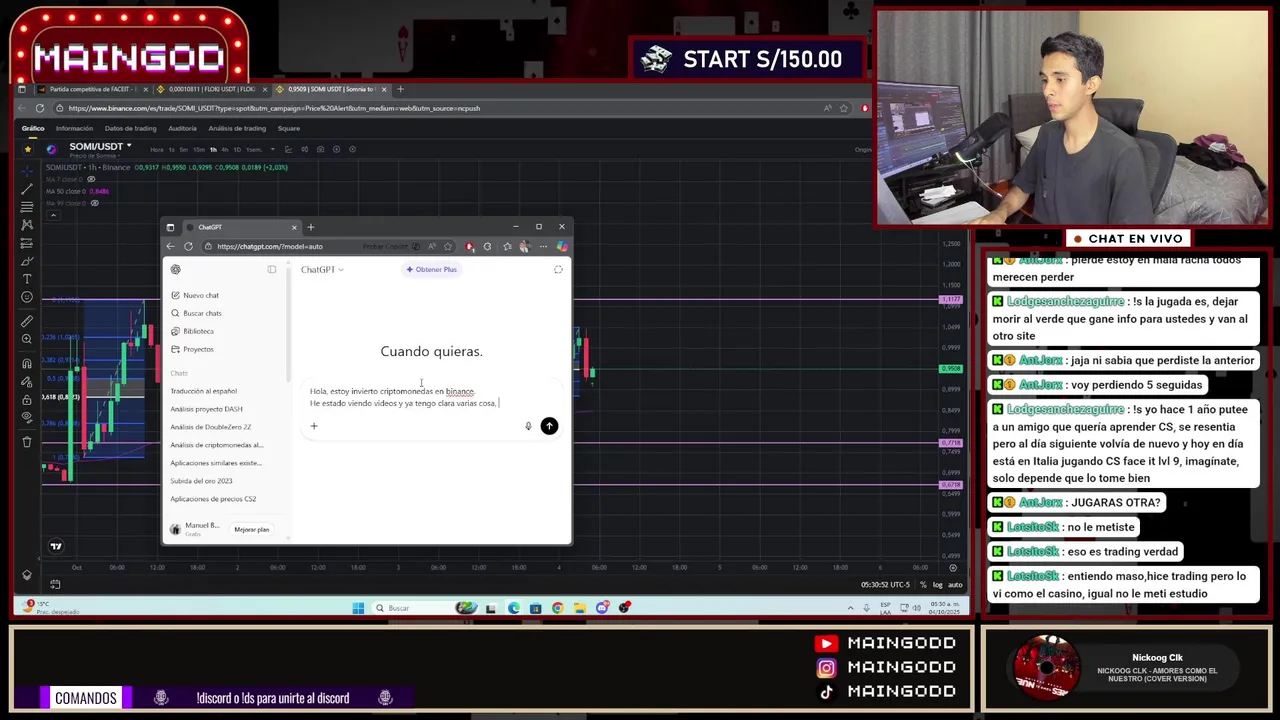Toggle visibility of MA 99 indicator
This screenshot has height=720, width=1280.
pos(94,203)
